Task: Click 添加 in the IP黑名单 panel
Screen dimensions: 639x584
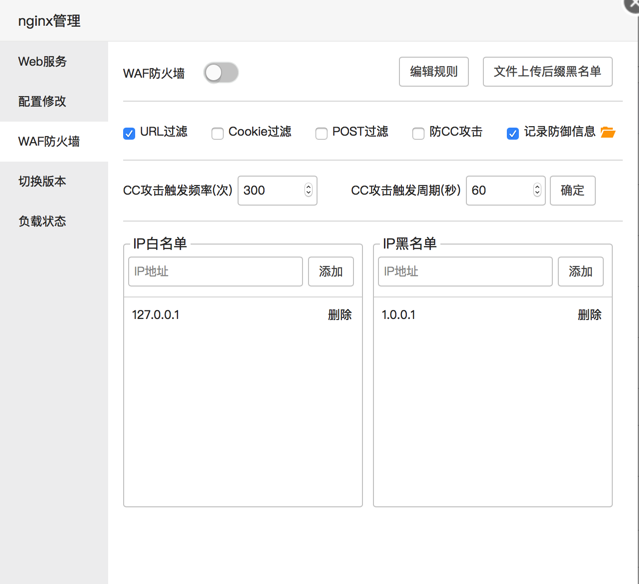Action: (x=580, y=271)
